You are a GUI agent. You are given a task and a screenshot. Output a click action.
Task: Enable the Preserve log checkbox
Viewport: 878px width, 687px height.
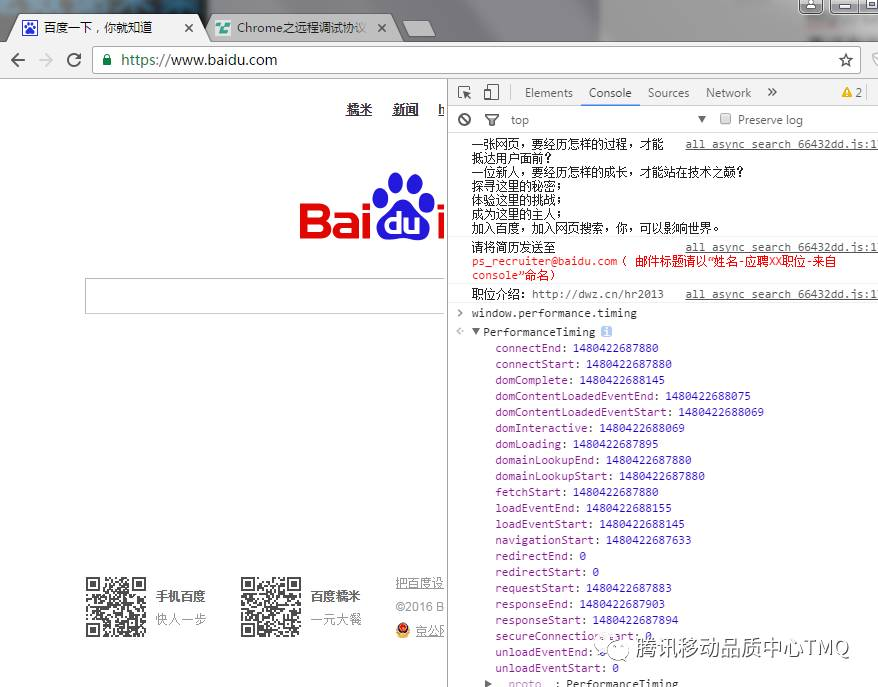point(725,119)
